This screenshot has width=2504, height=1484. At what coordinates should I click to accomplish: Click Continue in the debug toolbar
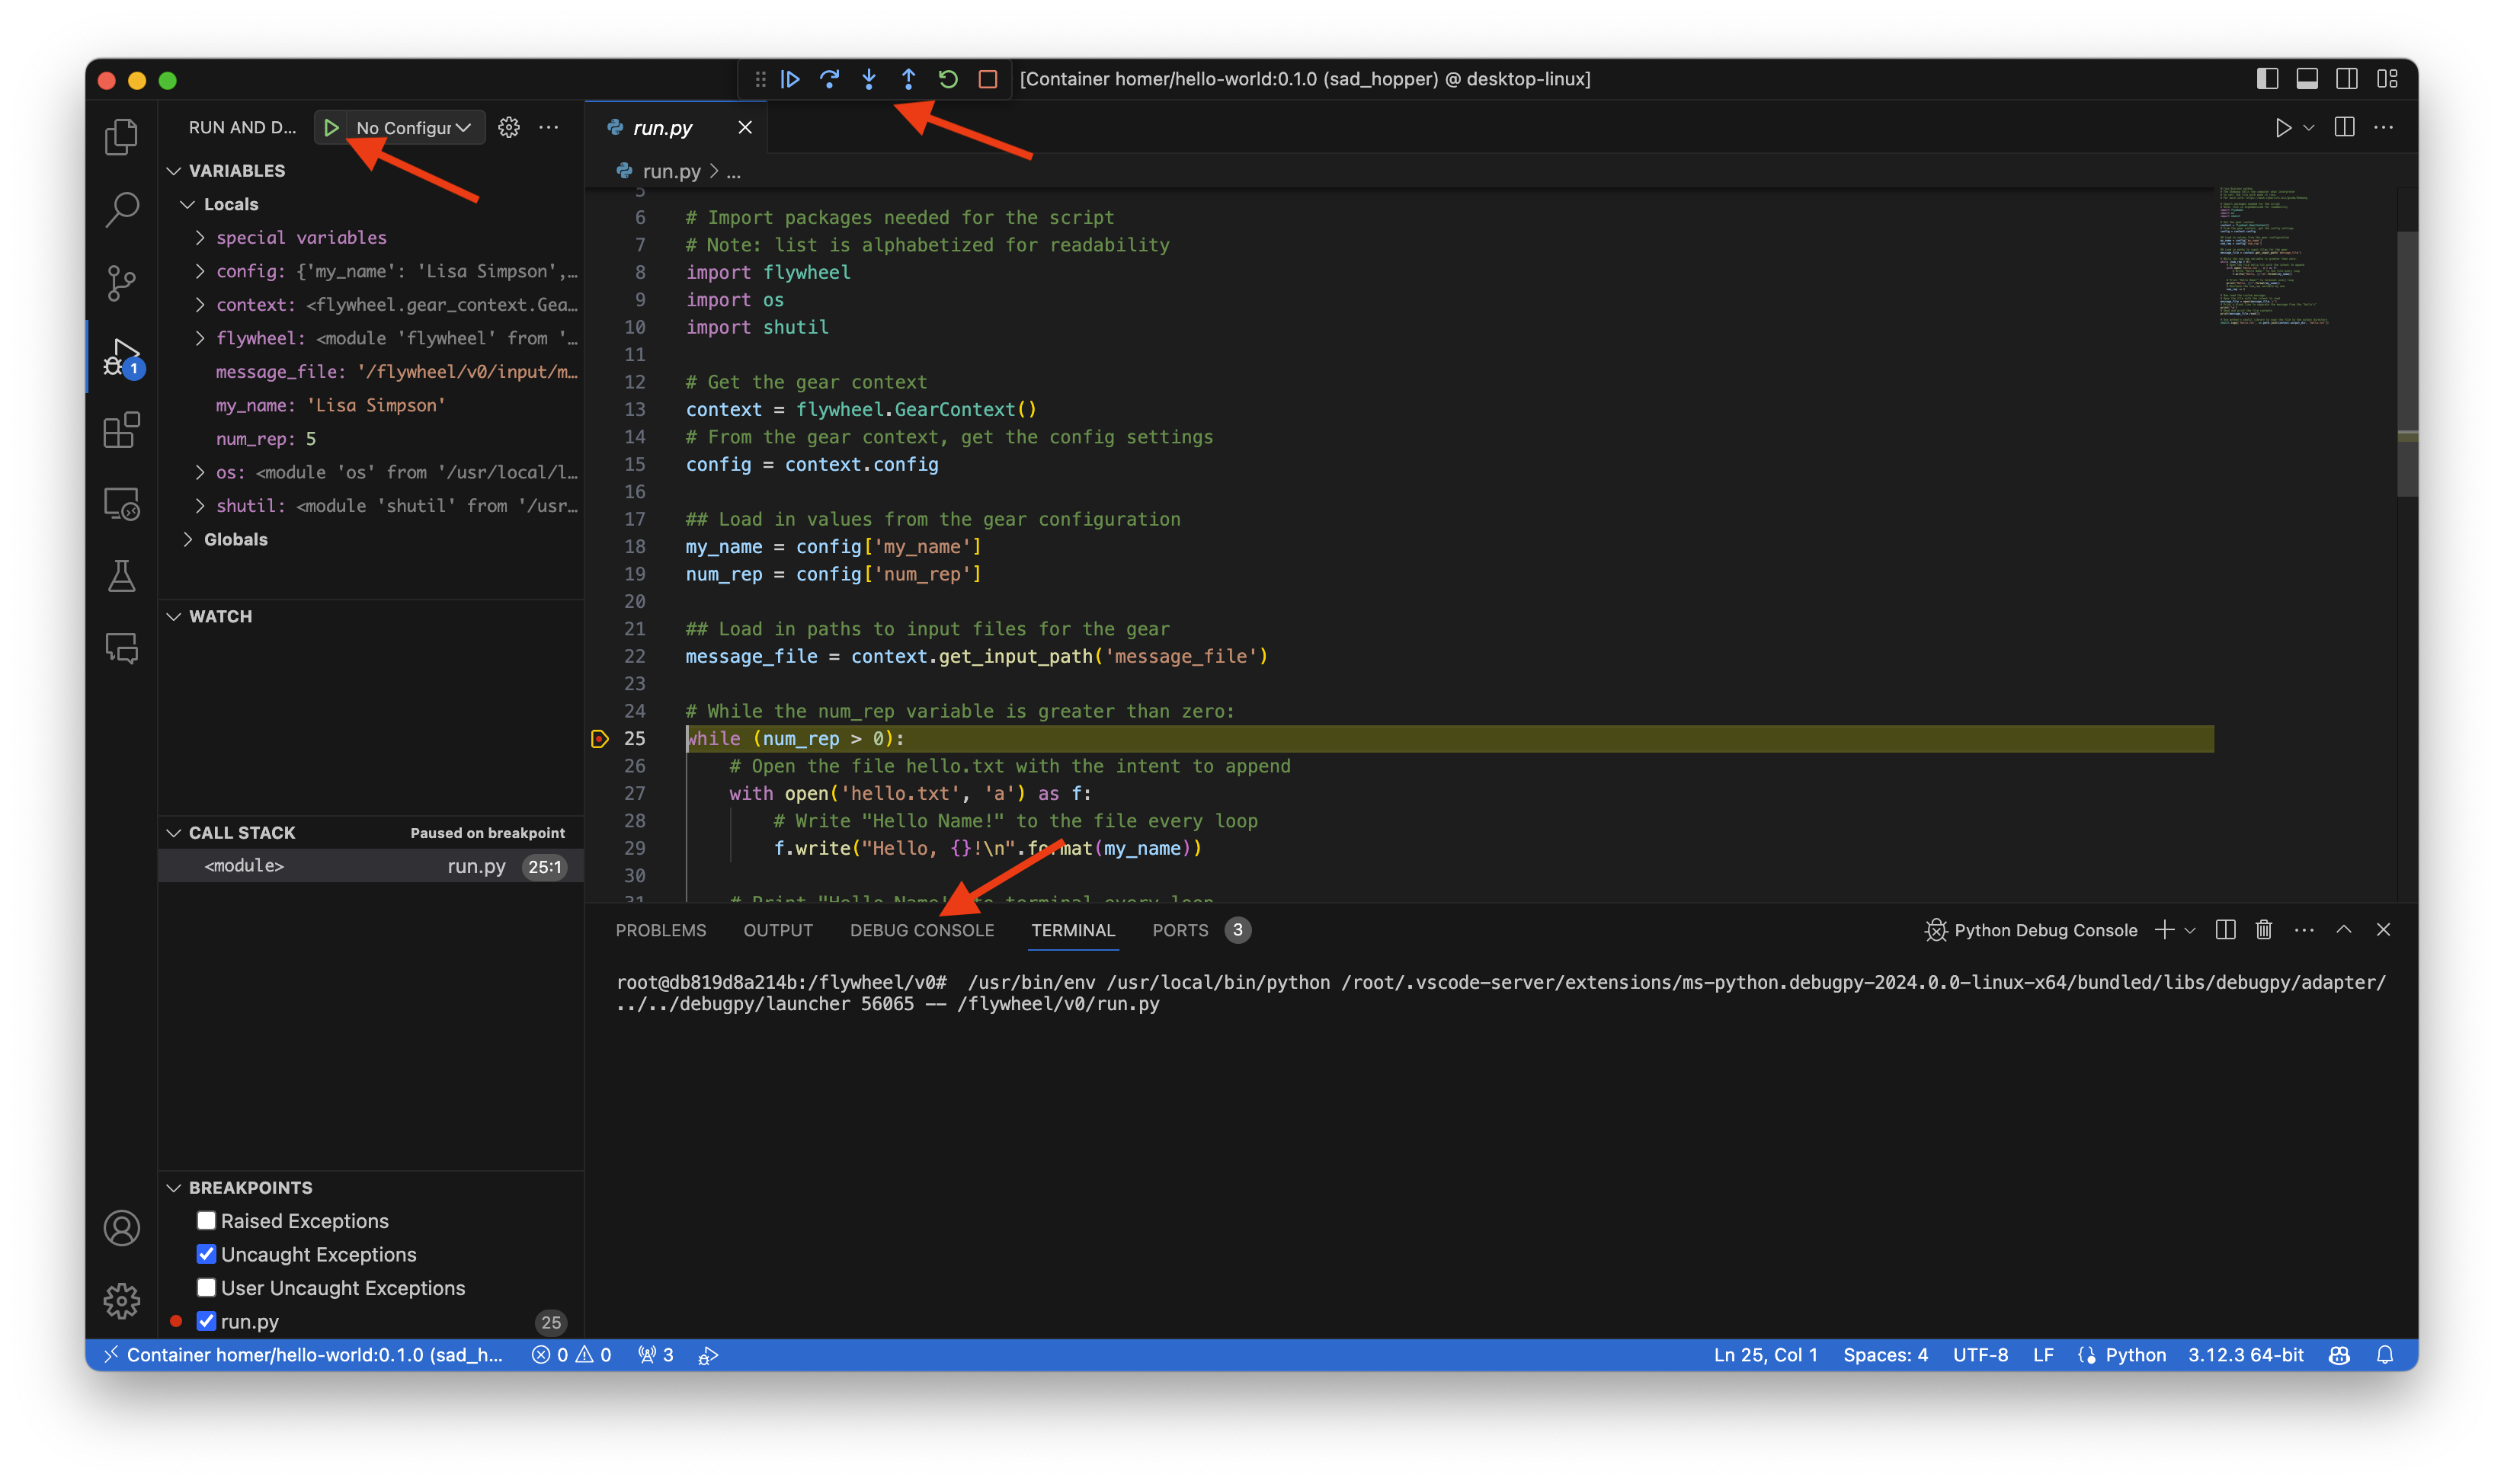click(x=790, y=79)
